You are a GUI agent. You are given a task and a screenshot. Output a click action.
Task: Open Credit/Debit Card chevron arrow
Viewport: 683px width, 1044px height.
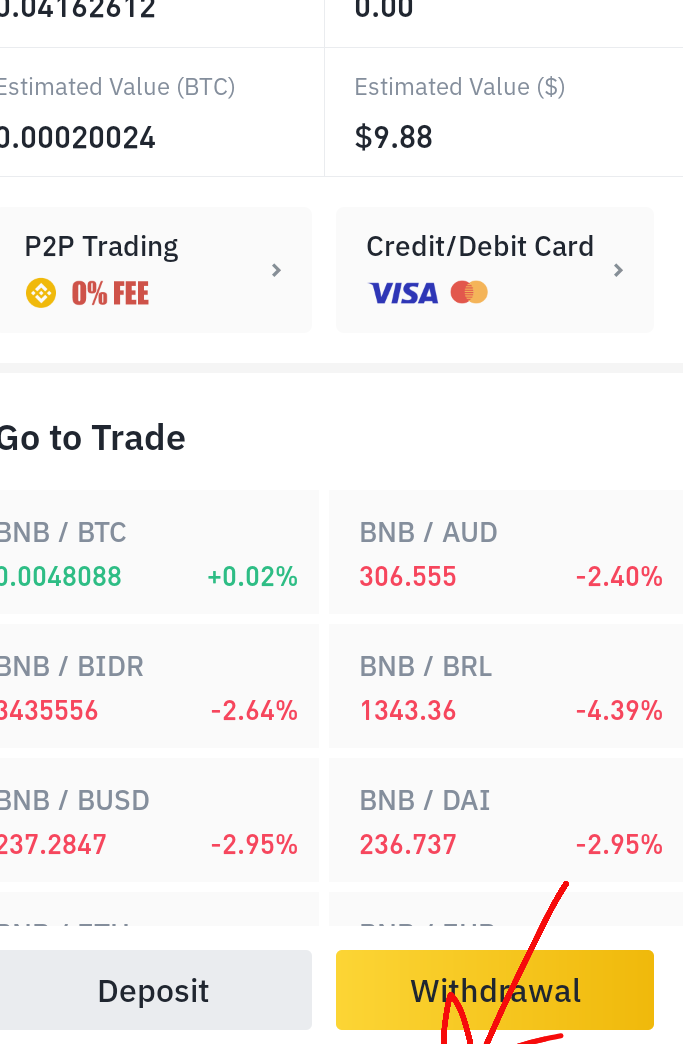618,270
